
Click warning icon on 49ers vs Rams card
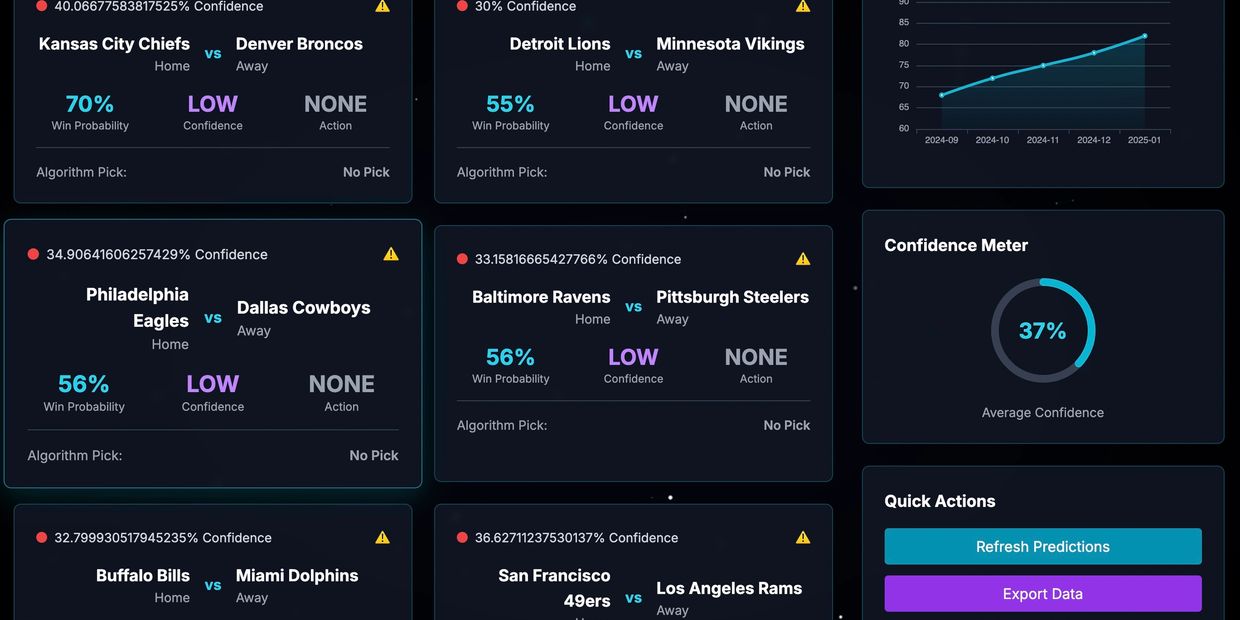803,537
